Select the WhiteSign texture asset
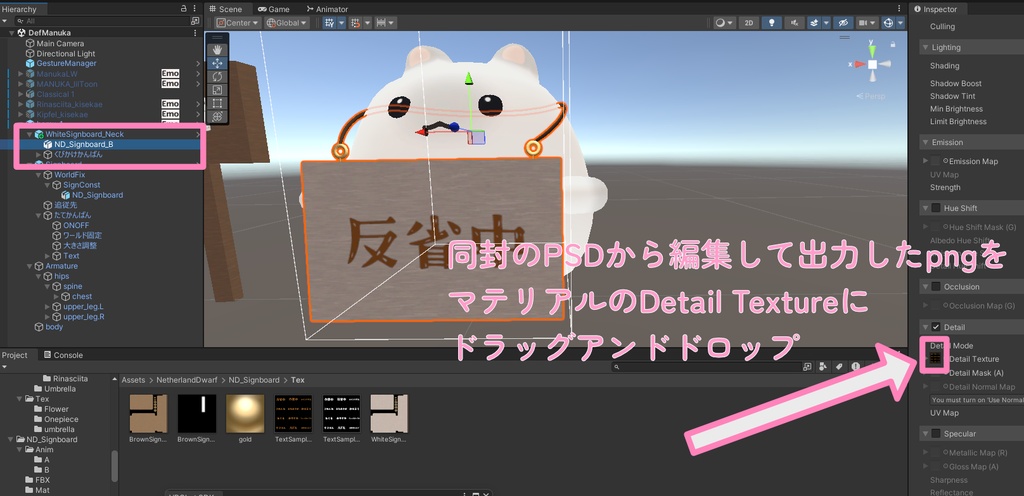 (x=389, y=418)
